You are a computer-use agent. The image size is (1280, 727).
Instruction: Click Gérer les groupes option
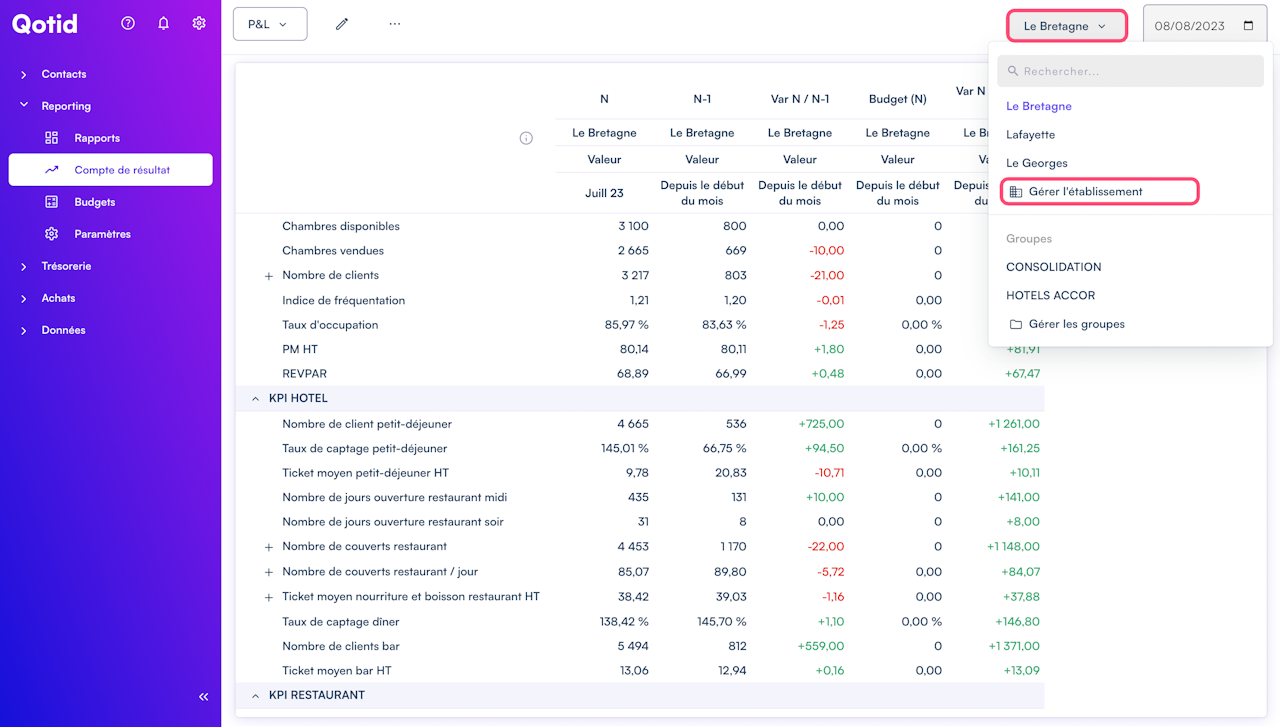click(1076, 324)
